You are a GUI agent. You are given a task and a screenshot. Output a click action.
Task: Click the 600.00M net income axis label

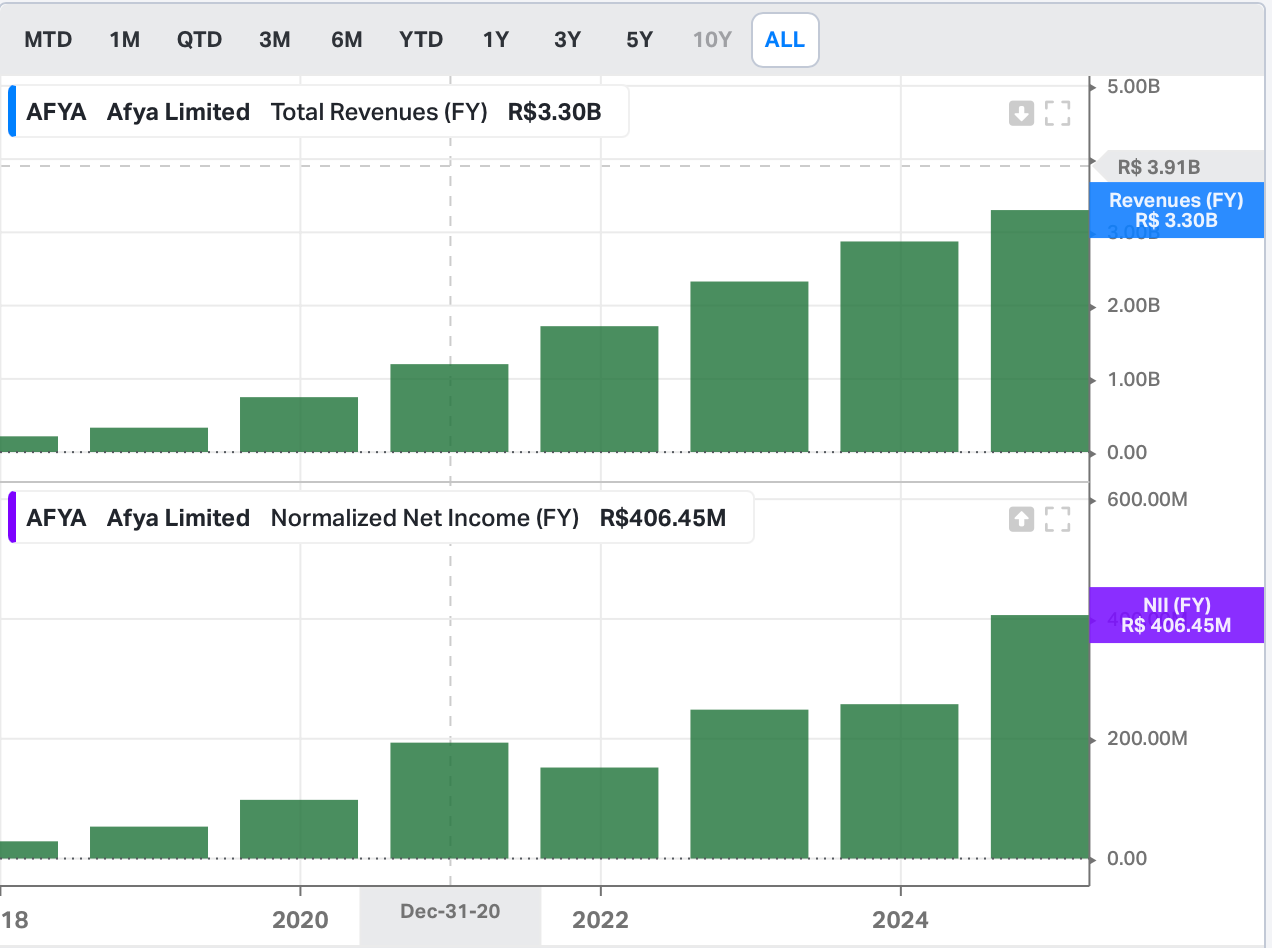tap(1147, 499)
